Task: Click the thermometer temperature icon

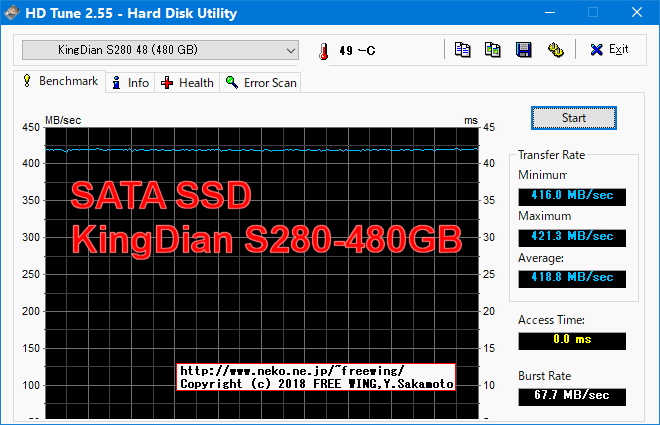Action: (x=324, y=51)
